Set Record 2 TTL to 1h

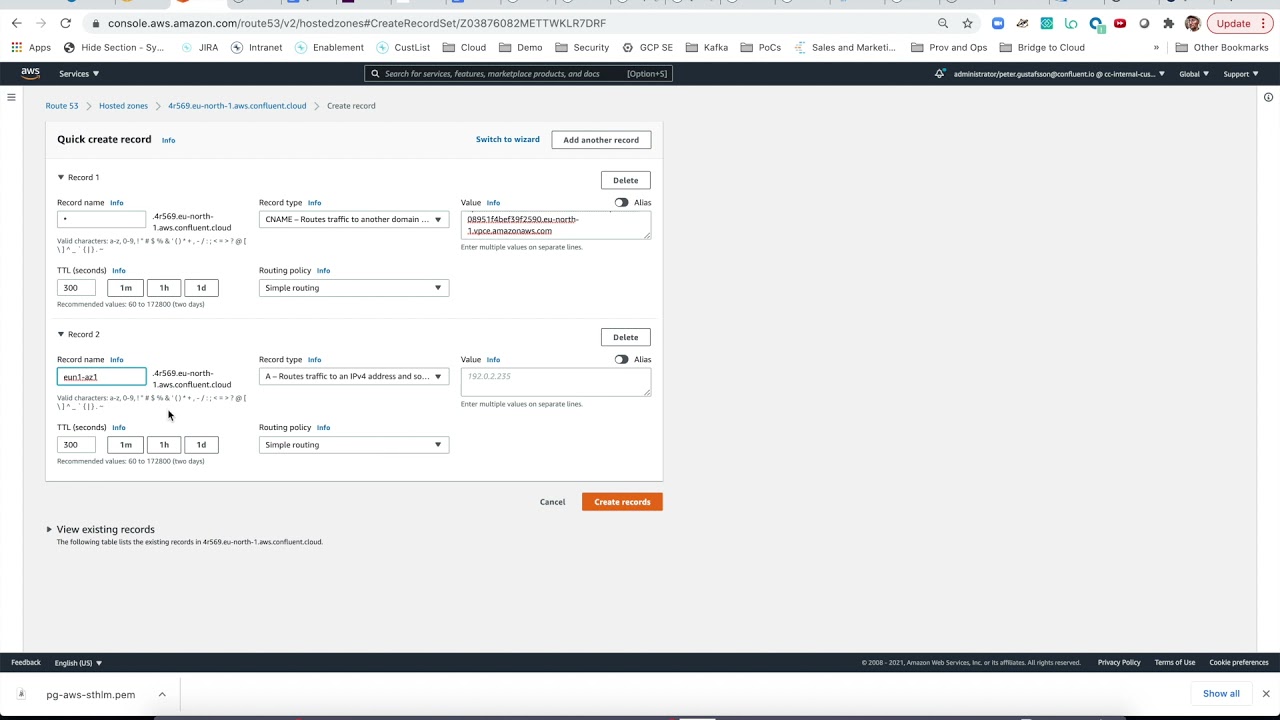pyautogui.click(x=164, y=445)
